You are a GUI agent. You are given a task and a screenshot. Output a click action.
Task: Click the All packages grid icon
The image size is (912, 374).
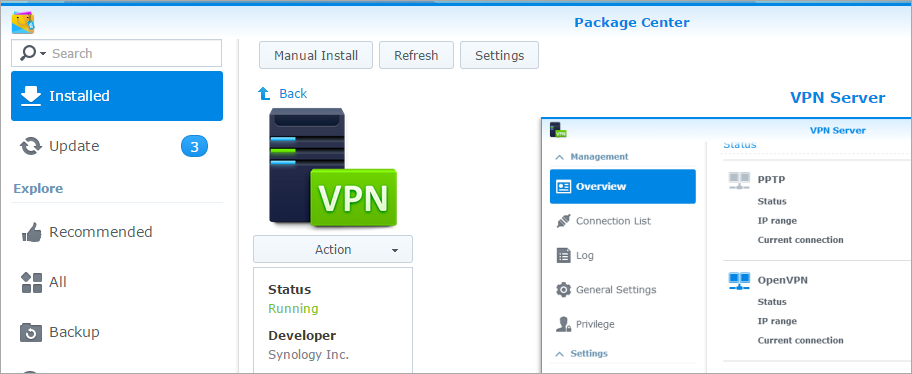pyautogui.click(x=31, y=282)
